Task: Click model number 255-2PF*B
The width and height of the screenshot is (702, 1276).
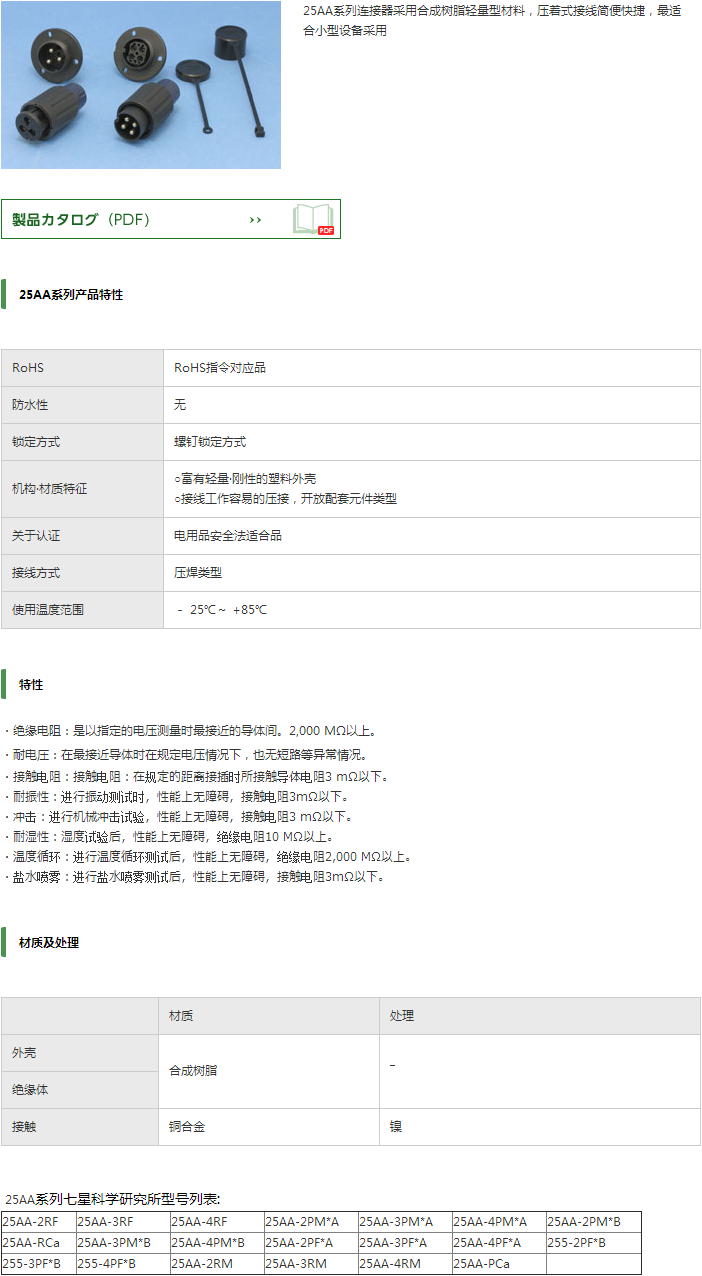Action: coord(577,1243)
